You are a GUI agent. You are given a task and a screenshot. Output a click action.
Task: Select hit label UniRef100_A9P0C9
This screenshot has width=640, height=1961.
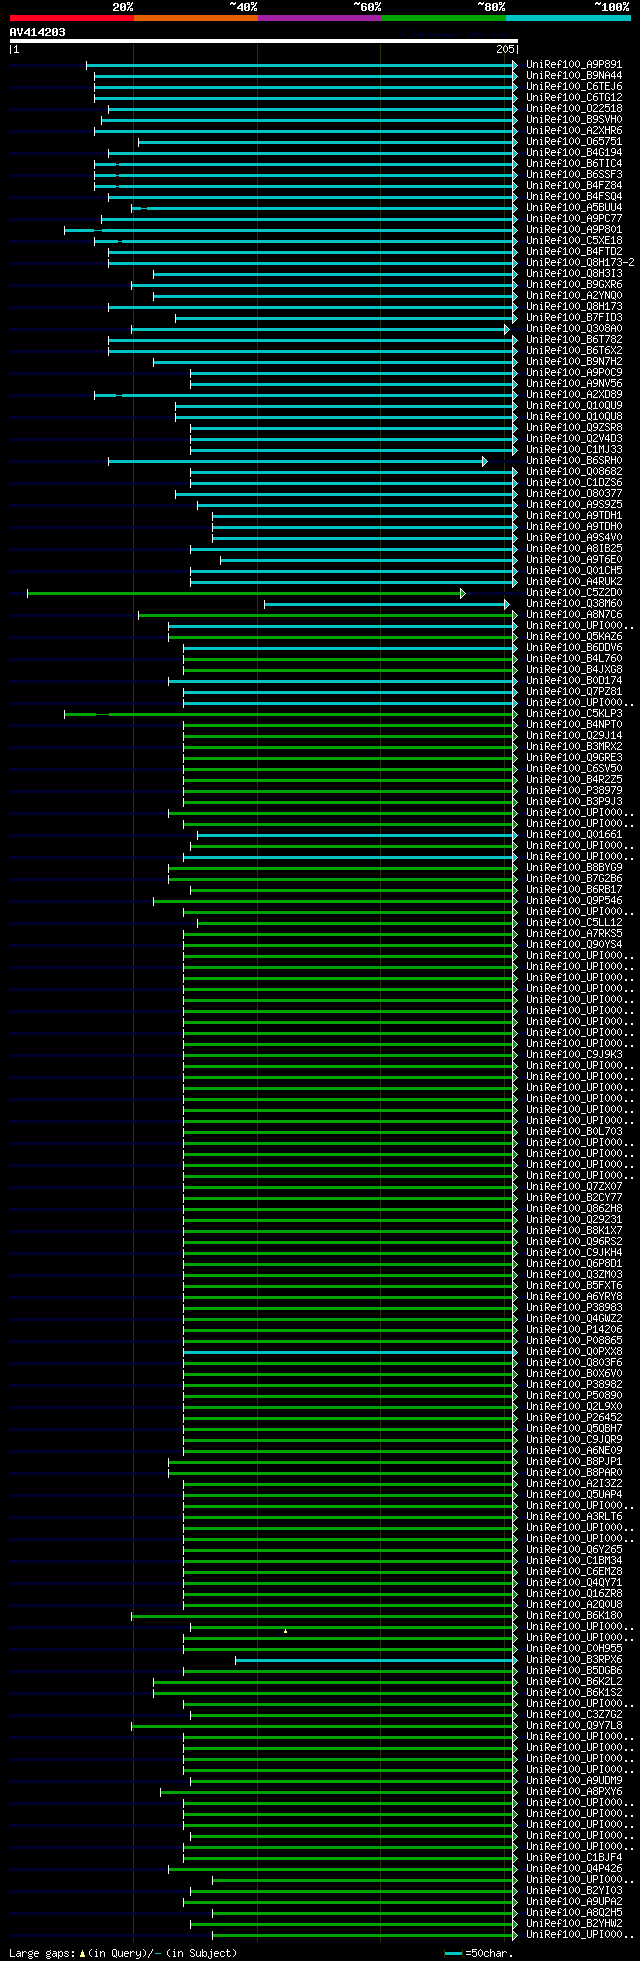(574, 373)
